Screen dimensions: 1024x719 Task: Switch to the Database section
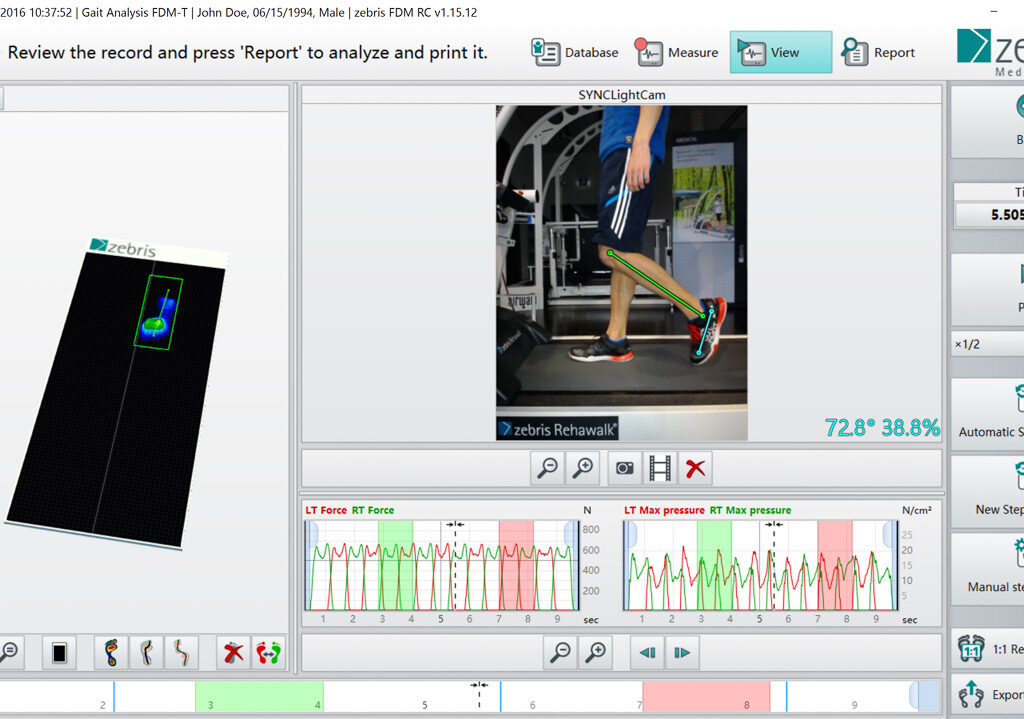point(575,53)
